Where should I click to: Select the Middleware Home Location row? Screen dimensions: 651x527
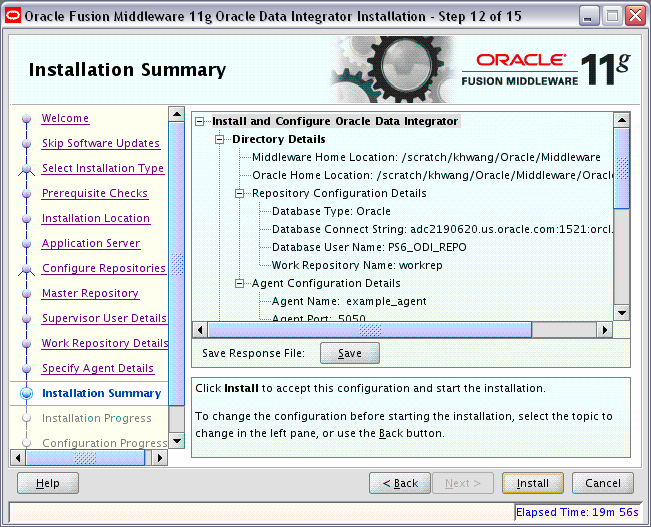(x=426, y=157)
